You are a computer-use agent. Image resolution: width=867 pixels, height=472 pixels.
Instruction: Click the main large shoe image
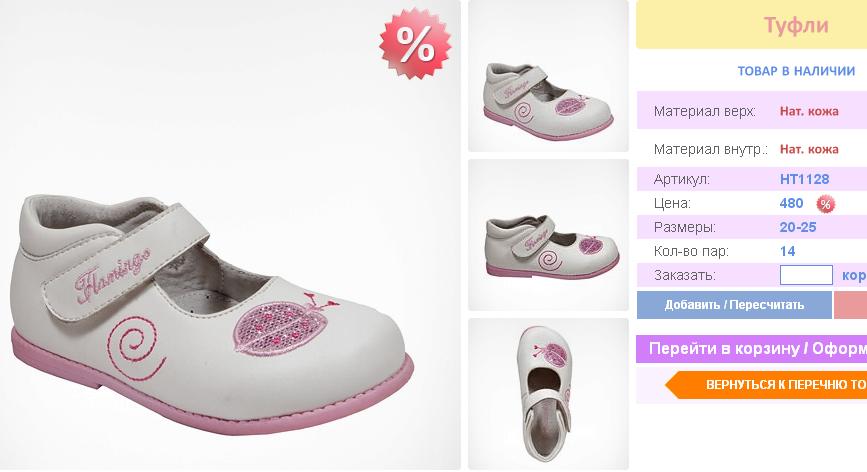pos(230,235)
